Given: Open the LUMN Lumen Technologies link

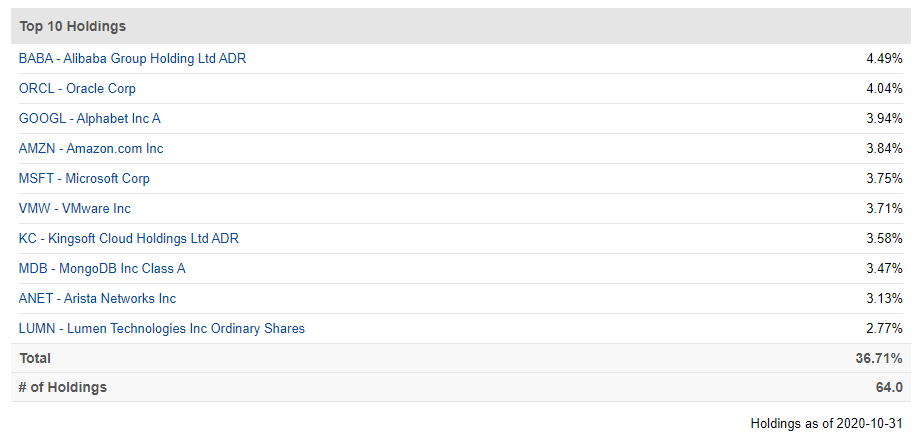Looking at the screenshot, I should 161,329.
